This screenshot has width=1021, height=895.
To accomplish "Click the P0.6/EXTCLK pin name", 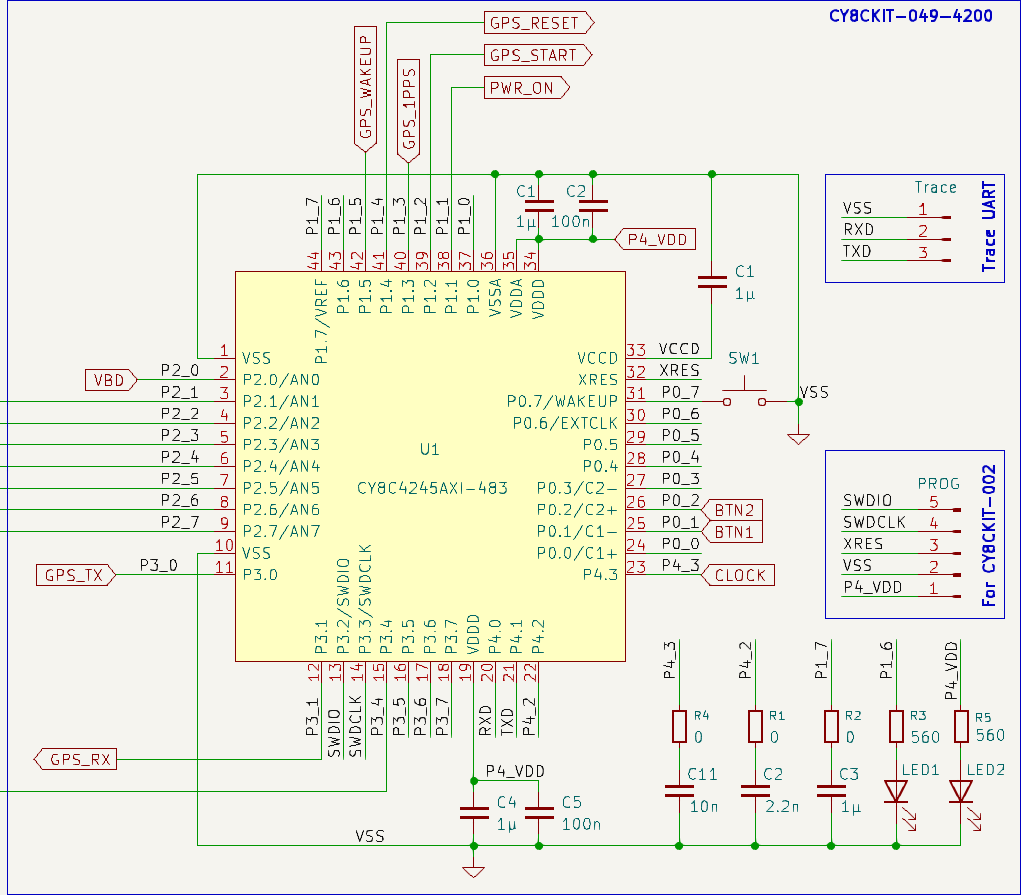I will (x=565, y=423).
